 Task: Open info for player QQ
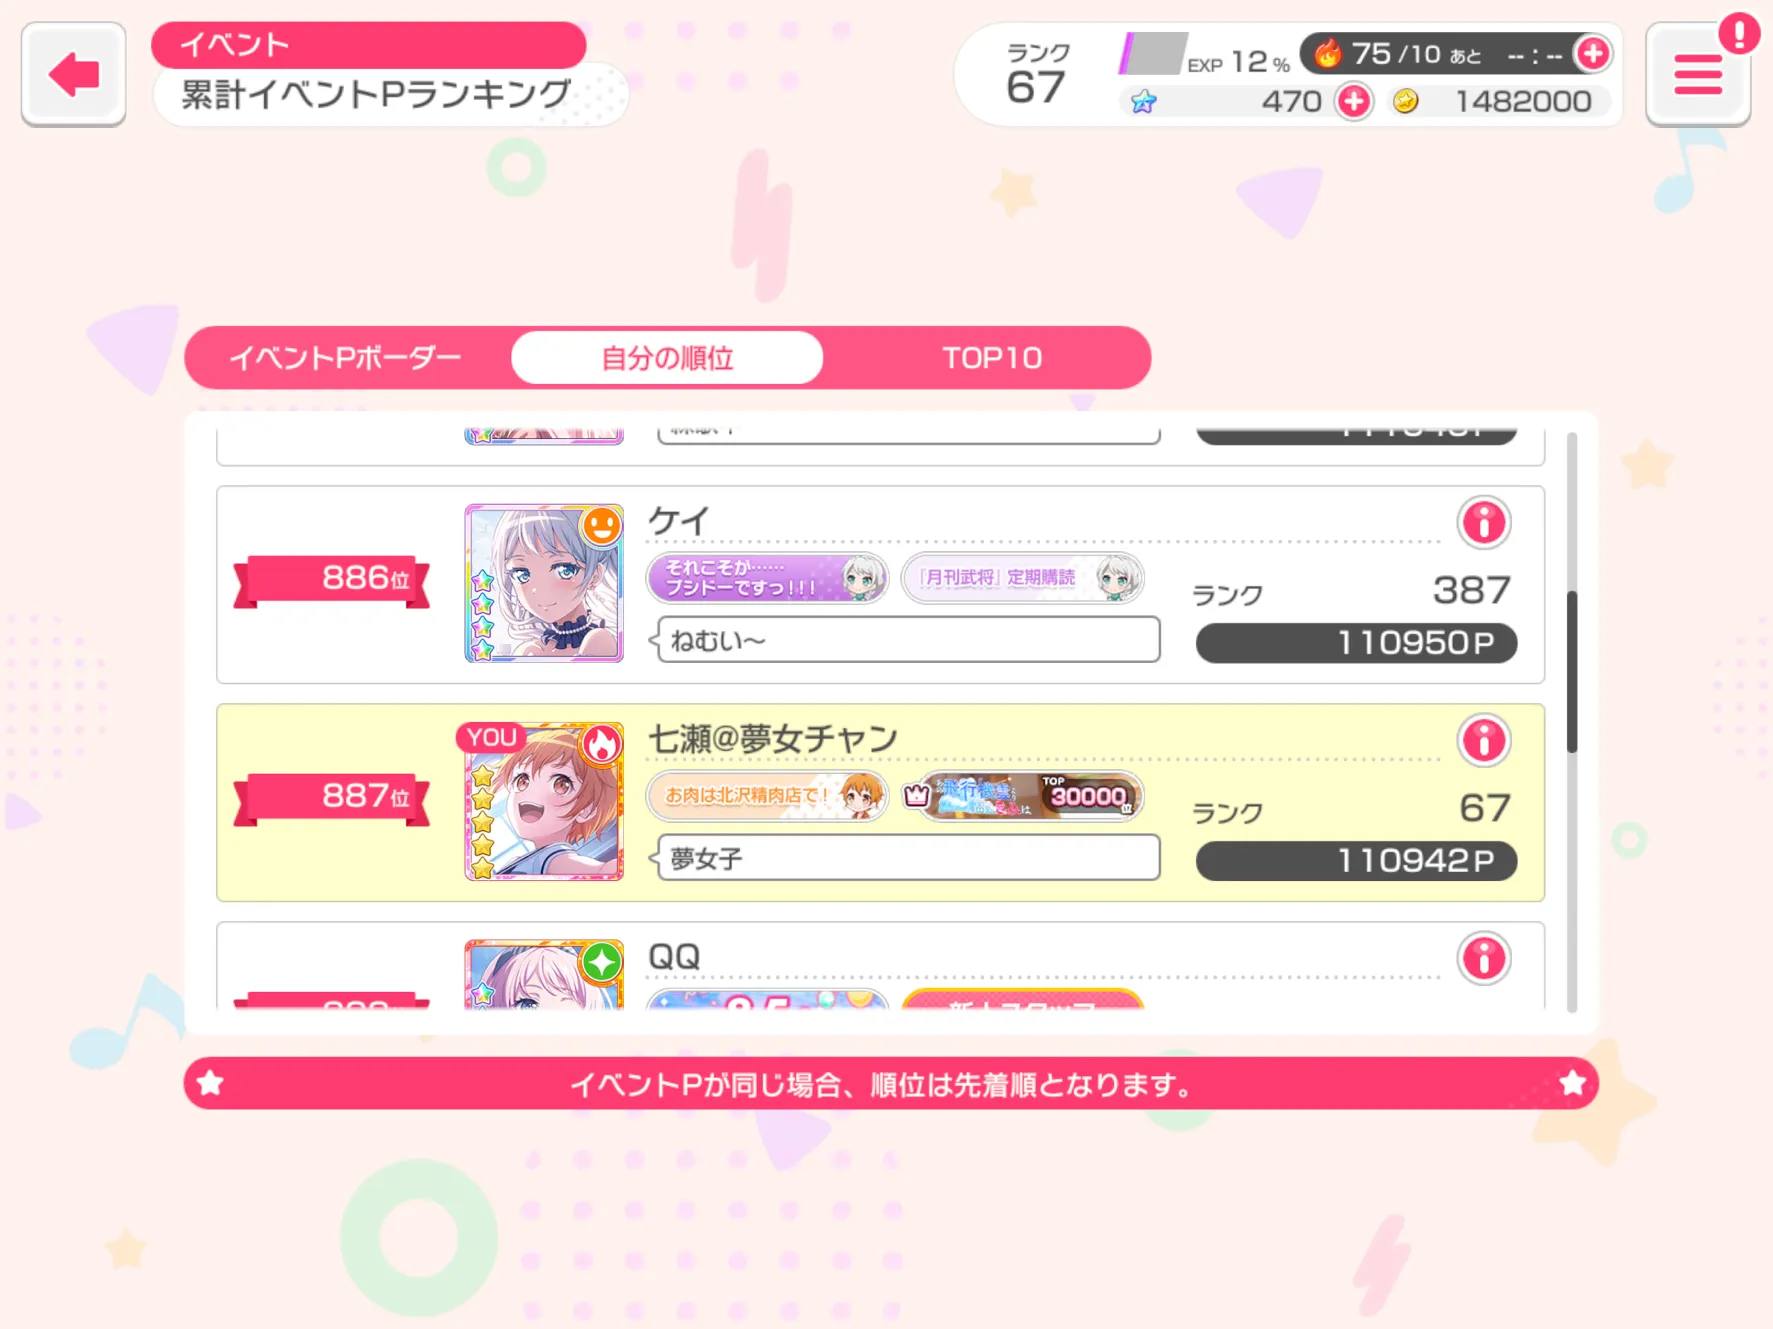coord(1483,959)
